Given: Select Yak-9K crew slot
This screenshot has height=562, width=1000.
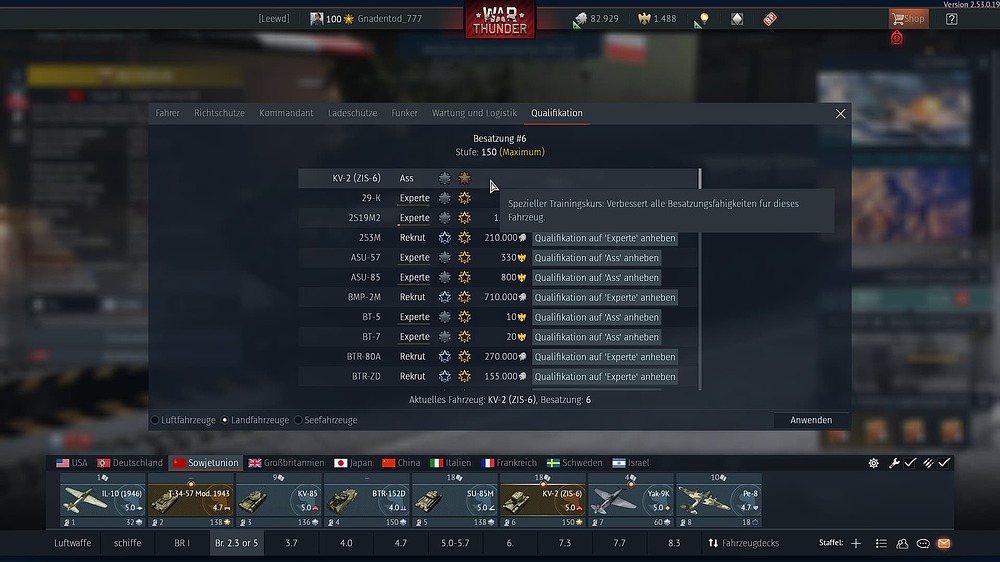Looking at the screenshot, I should coord(631,500).
